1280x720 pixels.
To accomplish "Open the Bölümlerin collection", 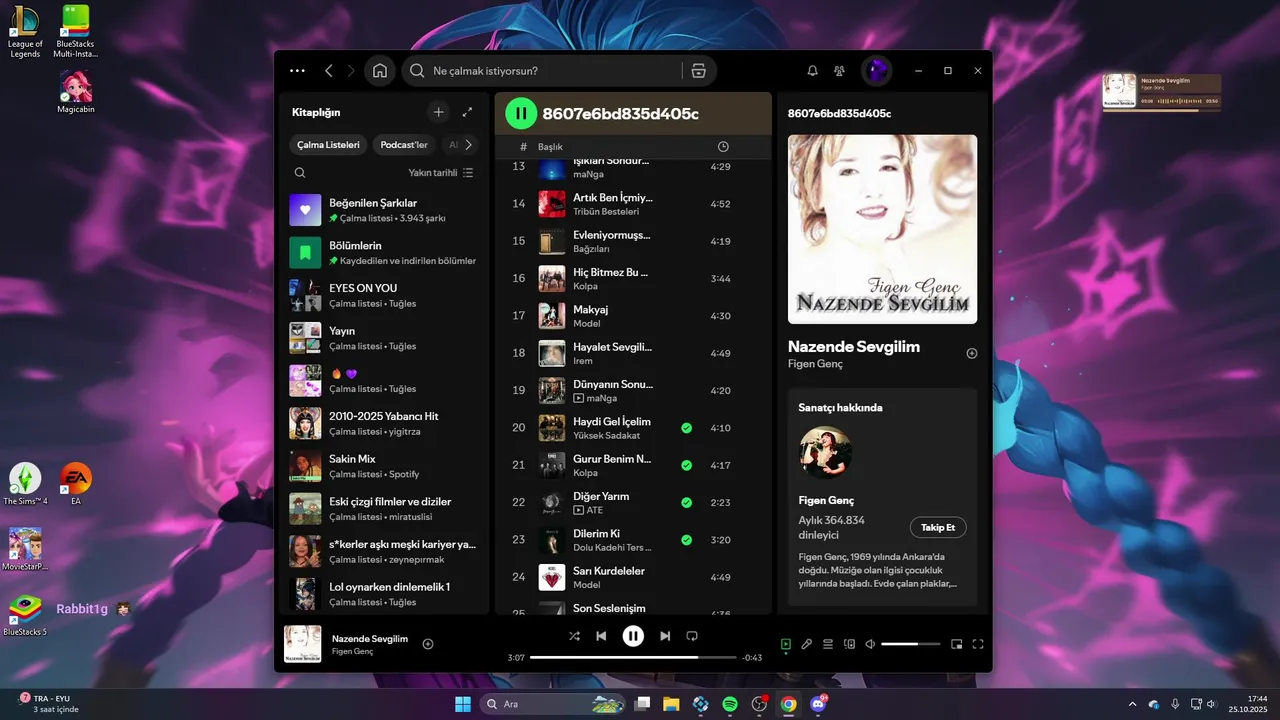I will coord(383,253).
